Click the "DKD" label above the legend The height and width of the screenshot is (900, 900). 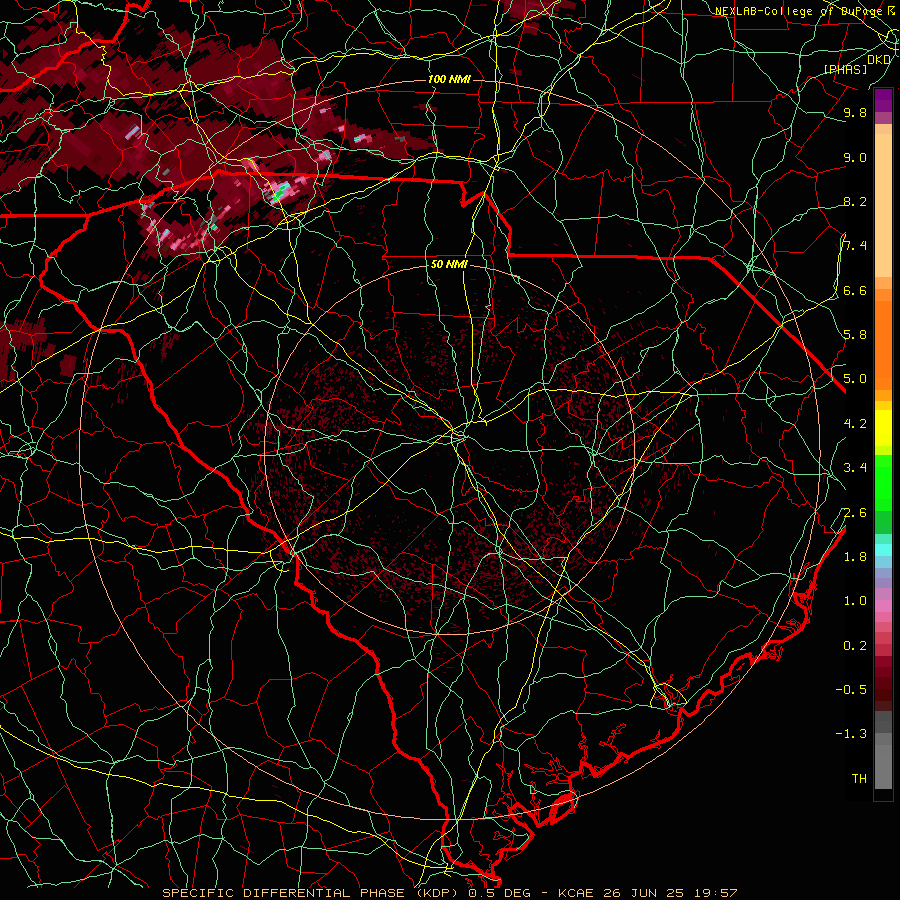[x=879, y=60]
